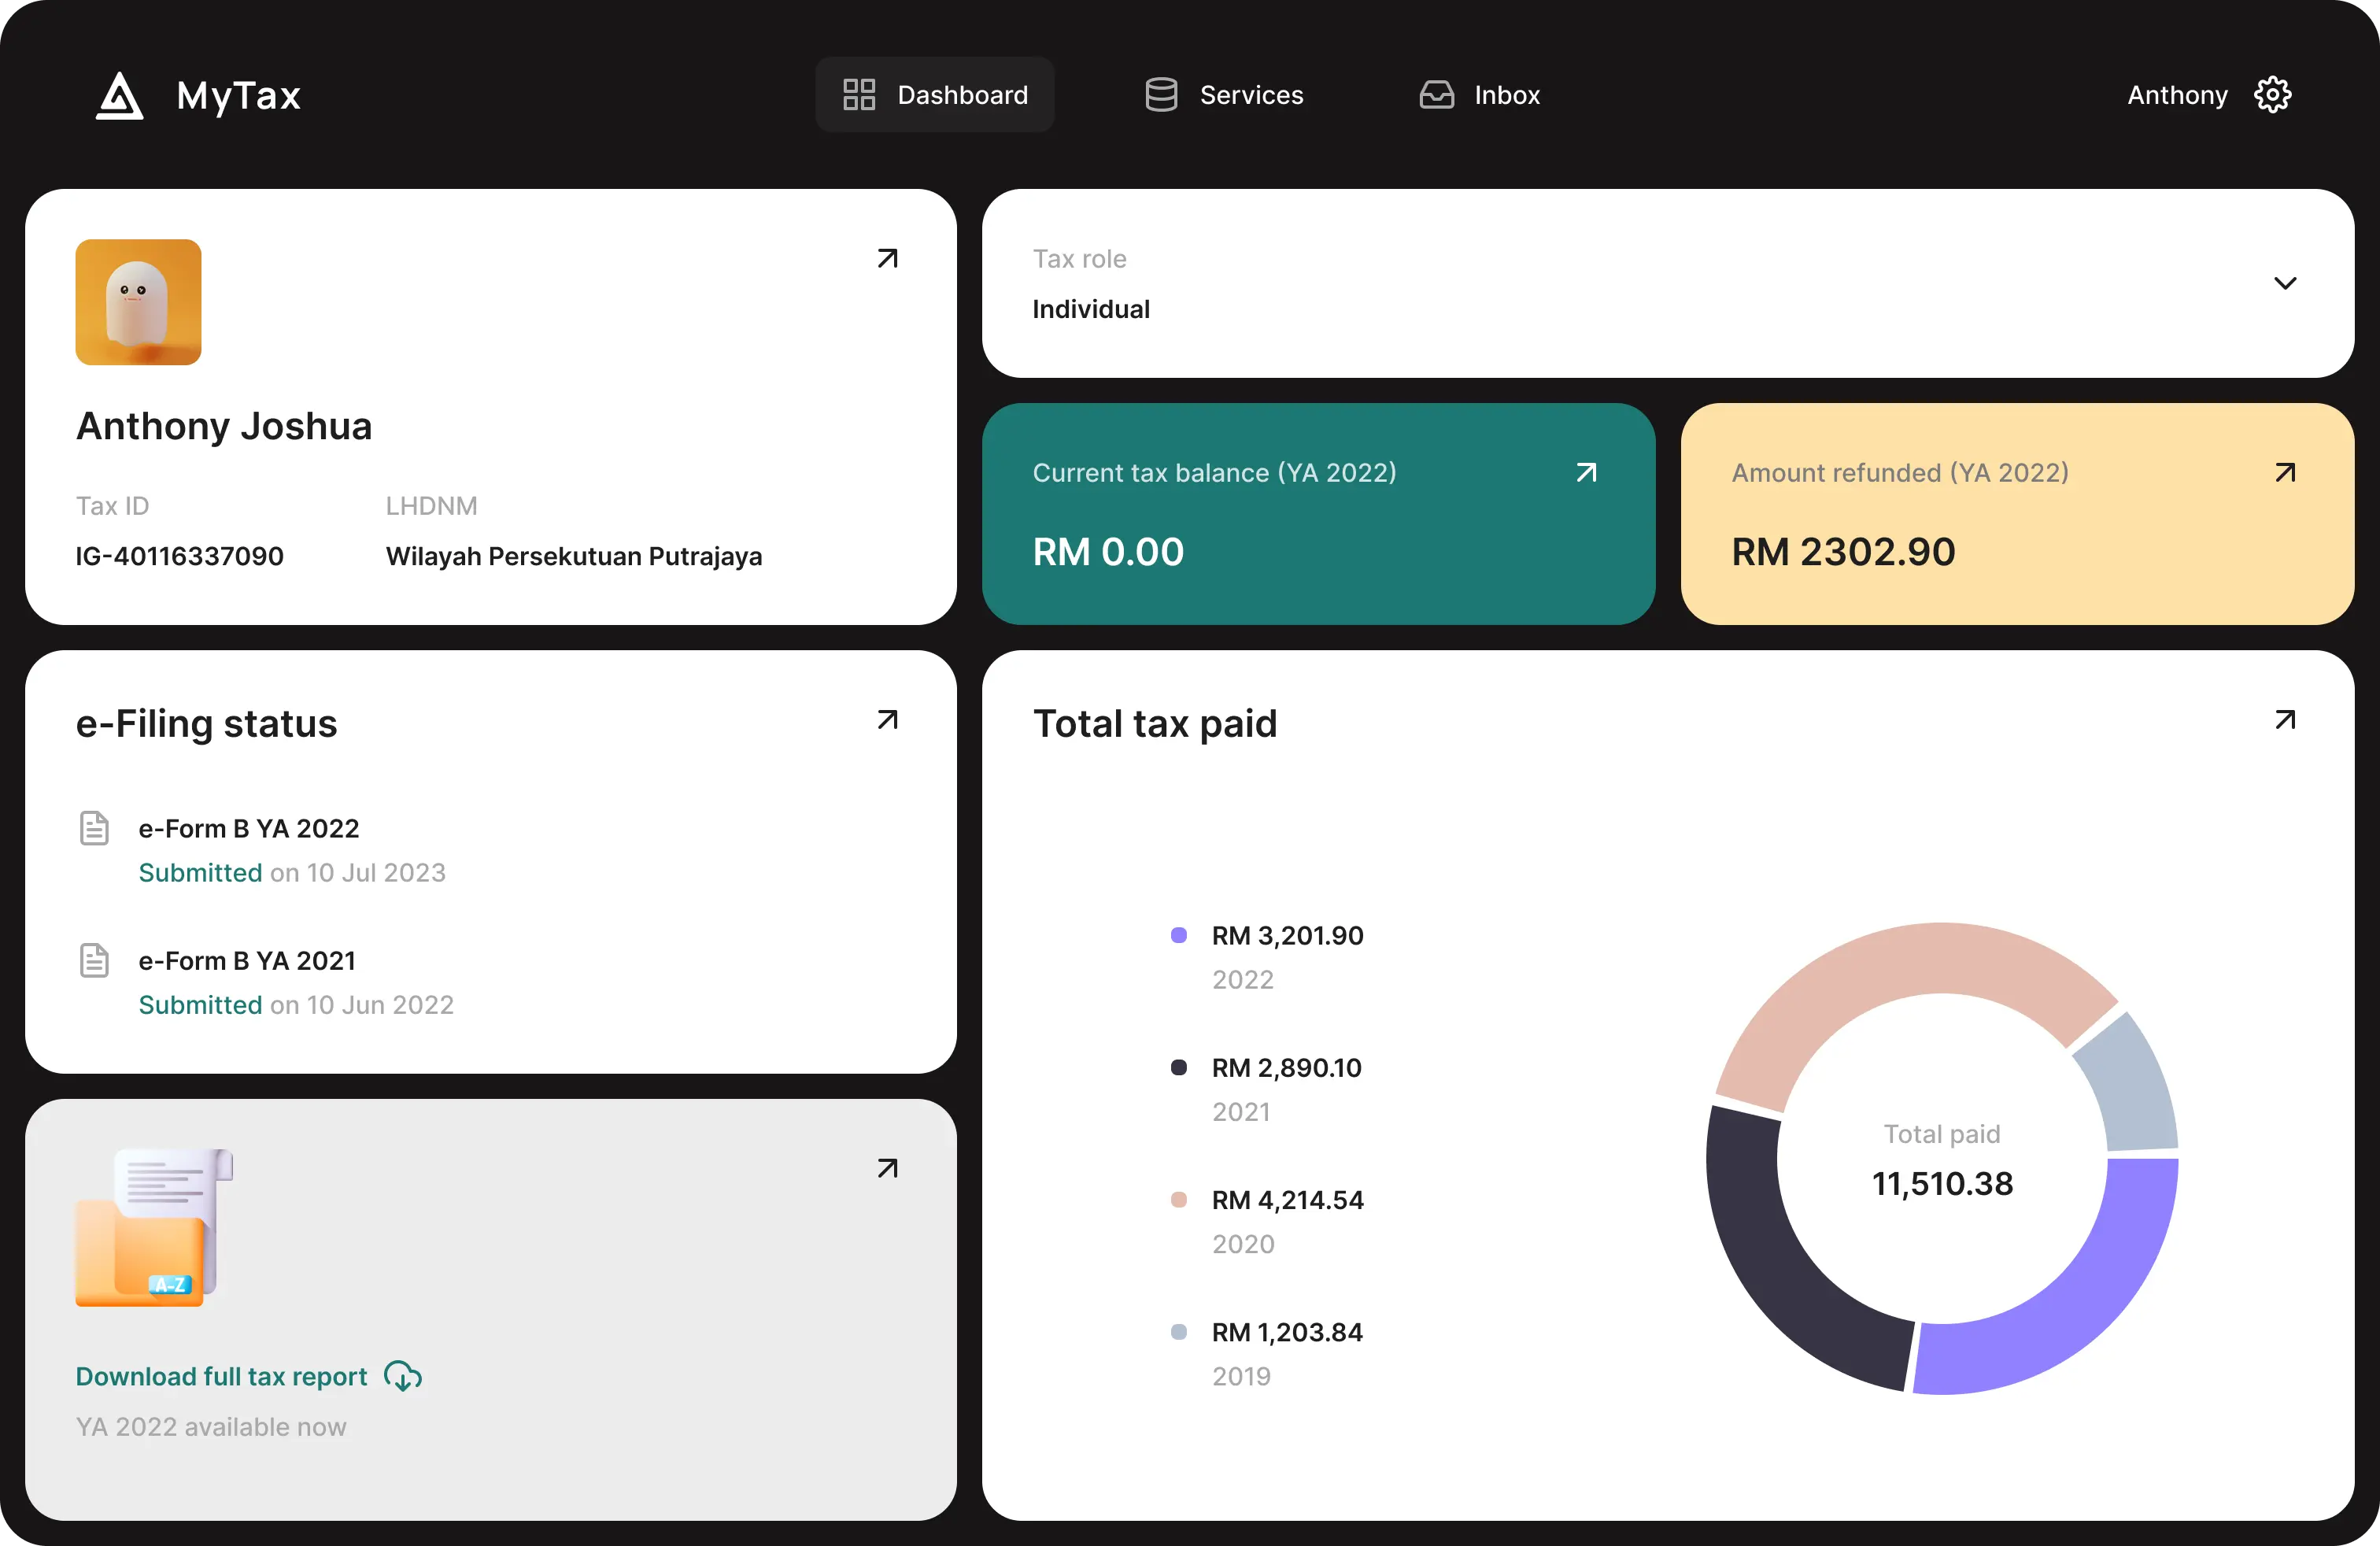Click the MyTax logo icon
2380x1546 pixels.
tap(119, 96)
